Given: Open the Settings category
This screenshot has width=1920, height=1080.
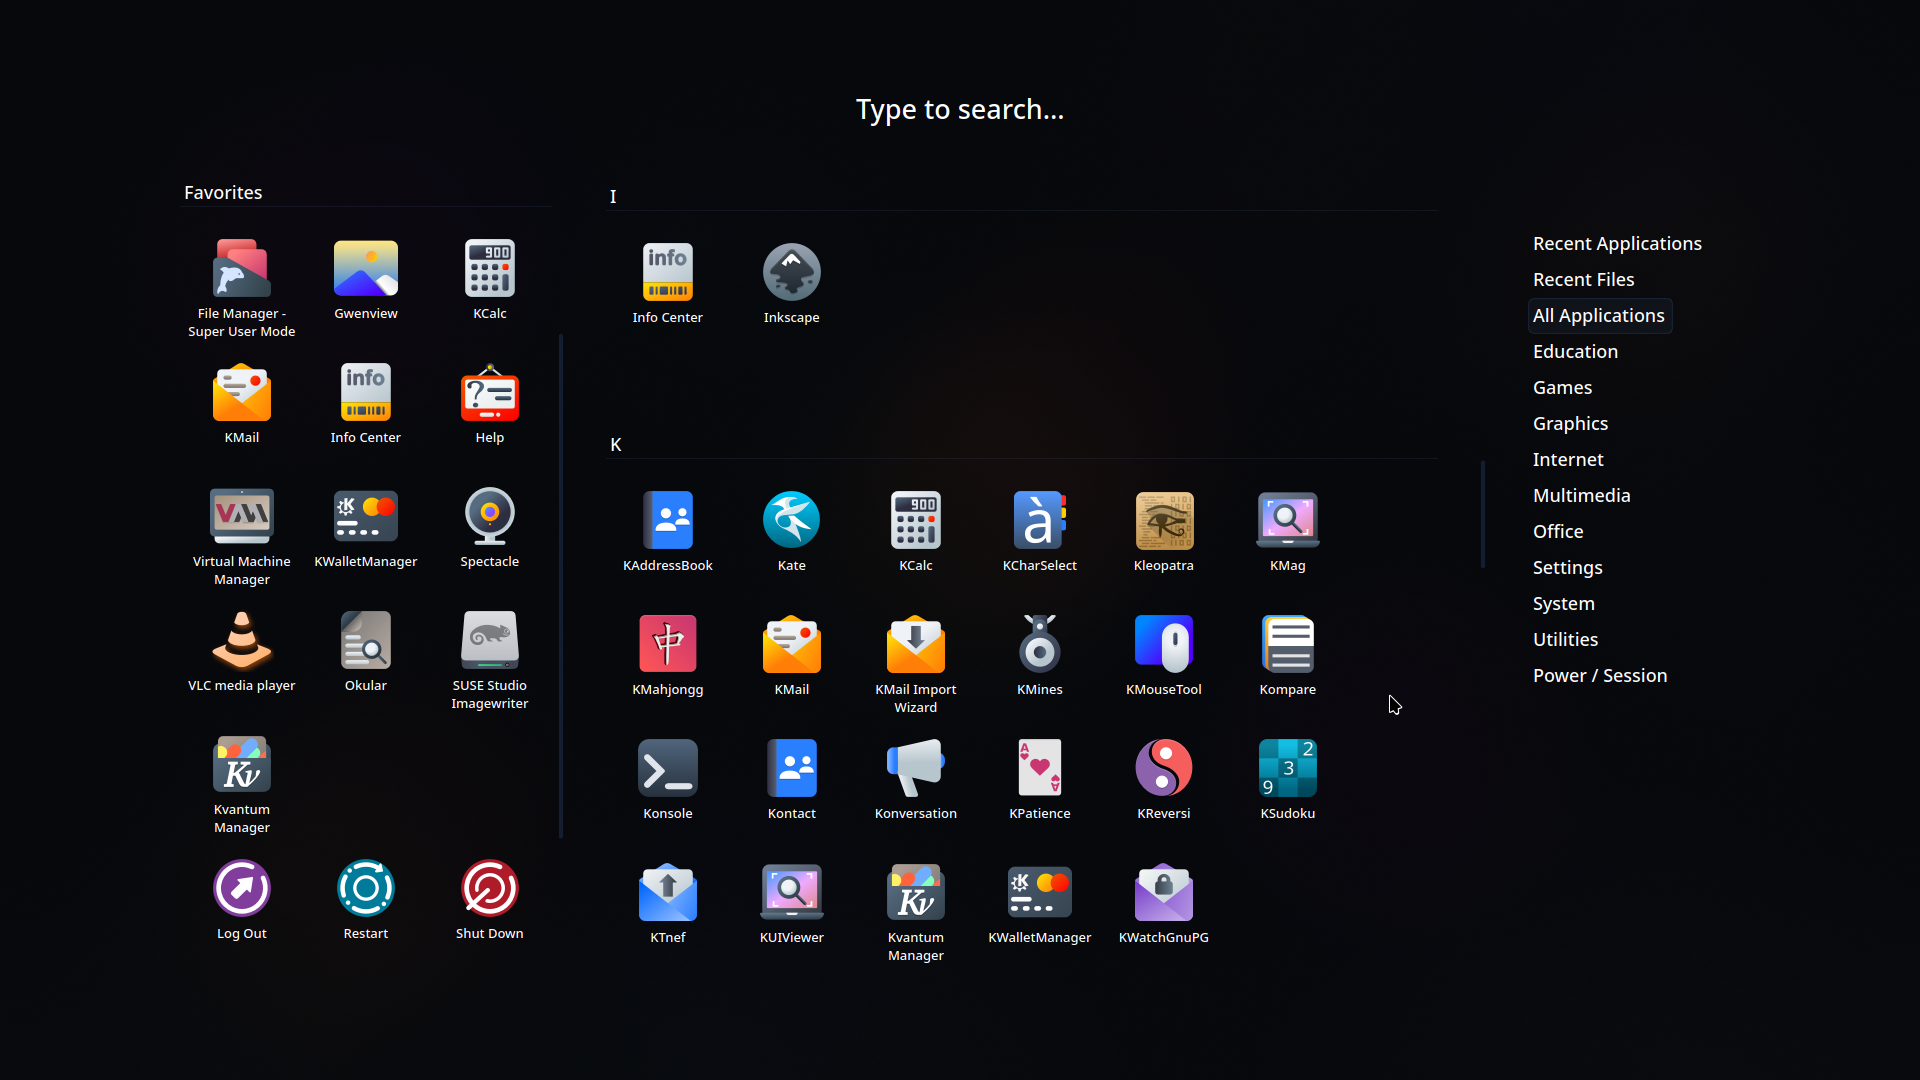Looking at the screenshot, I should pyautogui.click(x=1567, y=568).
